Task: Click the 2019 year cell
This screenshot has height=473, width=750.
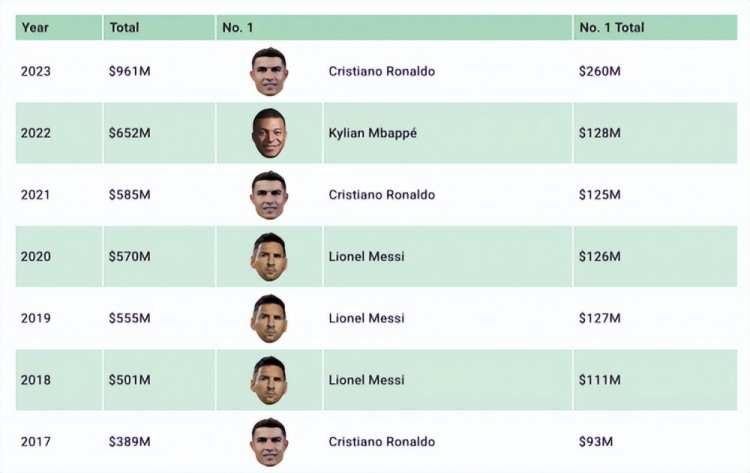Action: coord(36,318)
